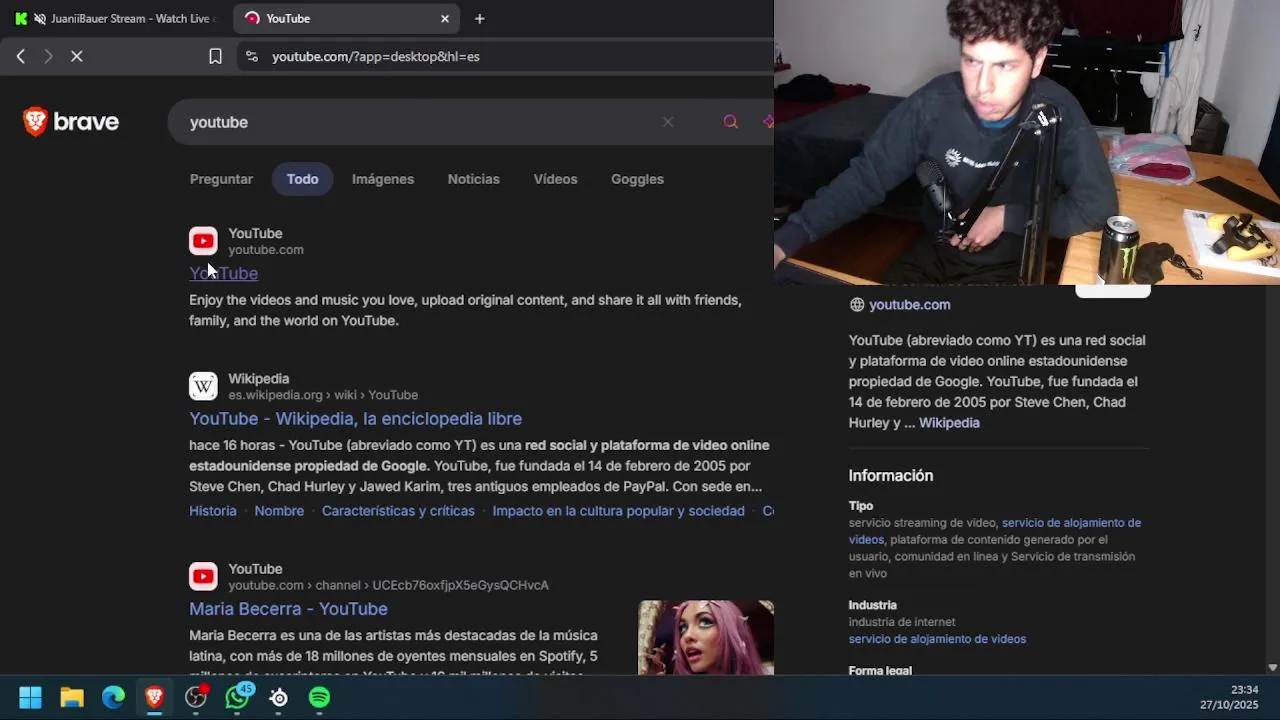Follow the Historia sublink under Wikipedia
The image size is (1280, 720).
tap(213, 511)
